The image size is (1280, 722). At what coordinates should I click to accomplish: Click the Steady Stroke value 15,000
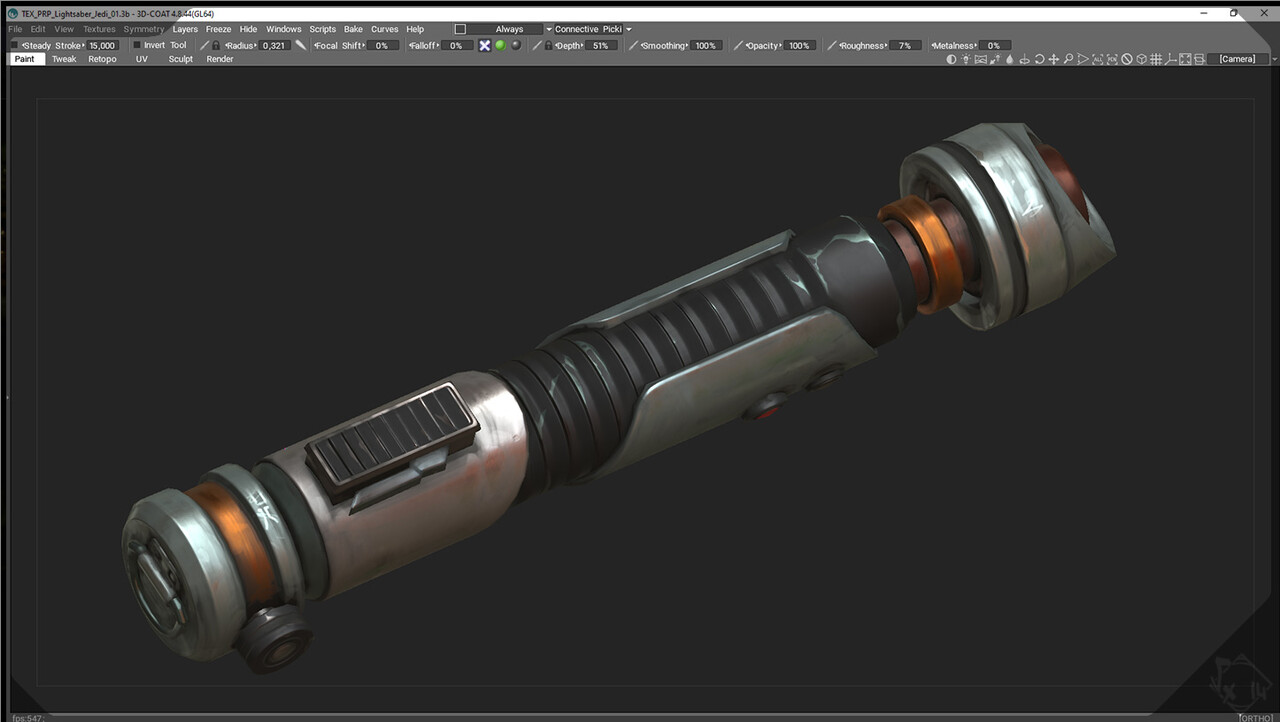click(102, 45)
